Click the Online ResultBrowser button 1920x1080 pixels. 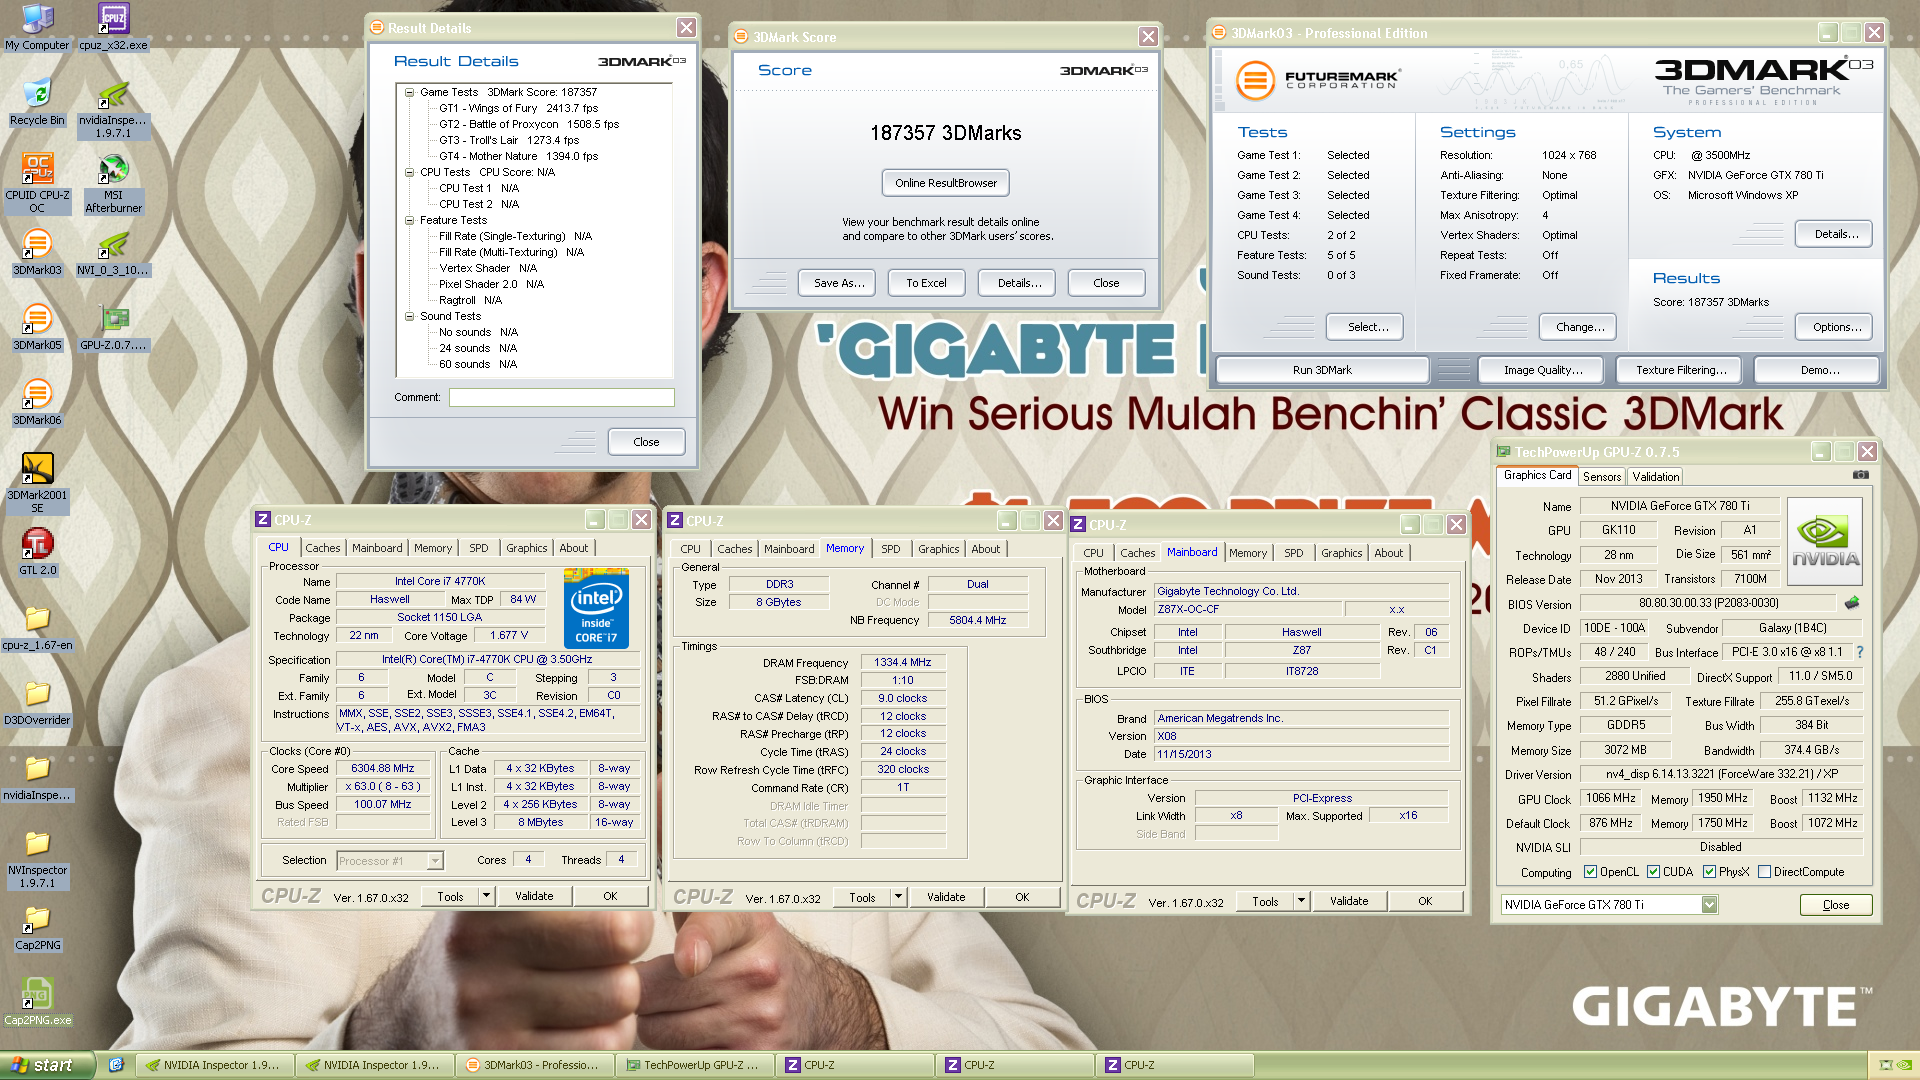click(x=945, y=183)
